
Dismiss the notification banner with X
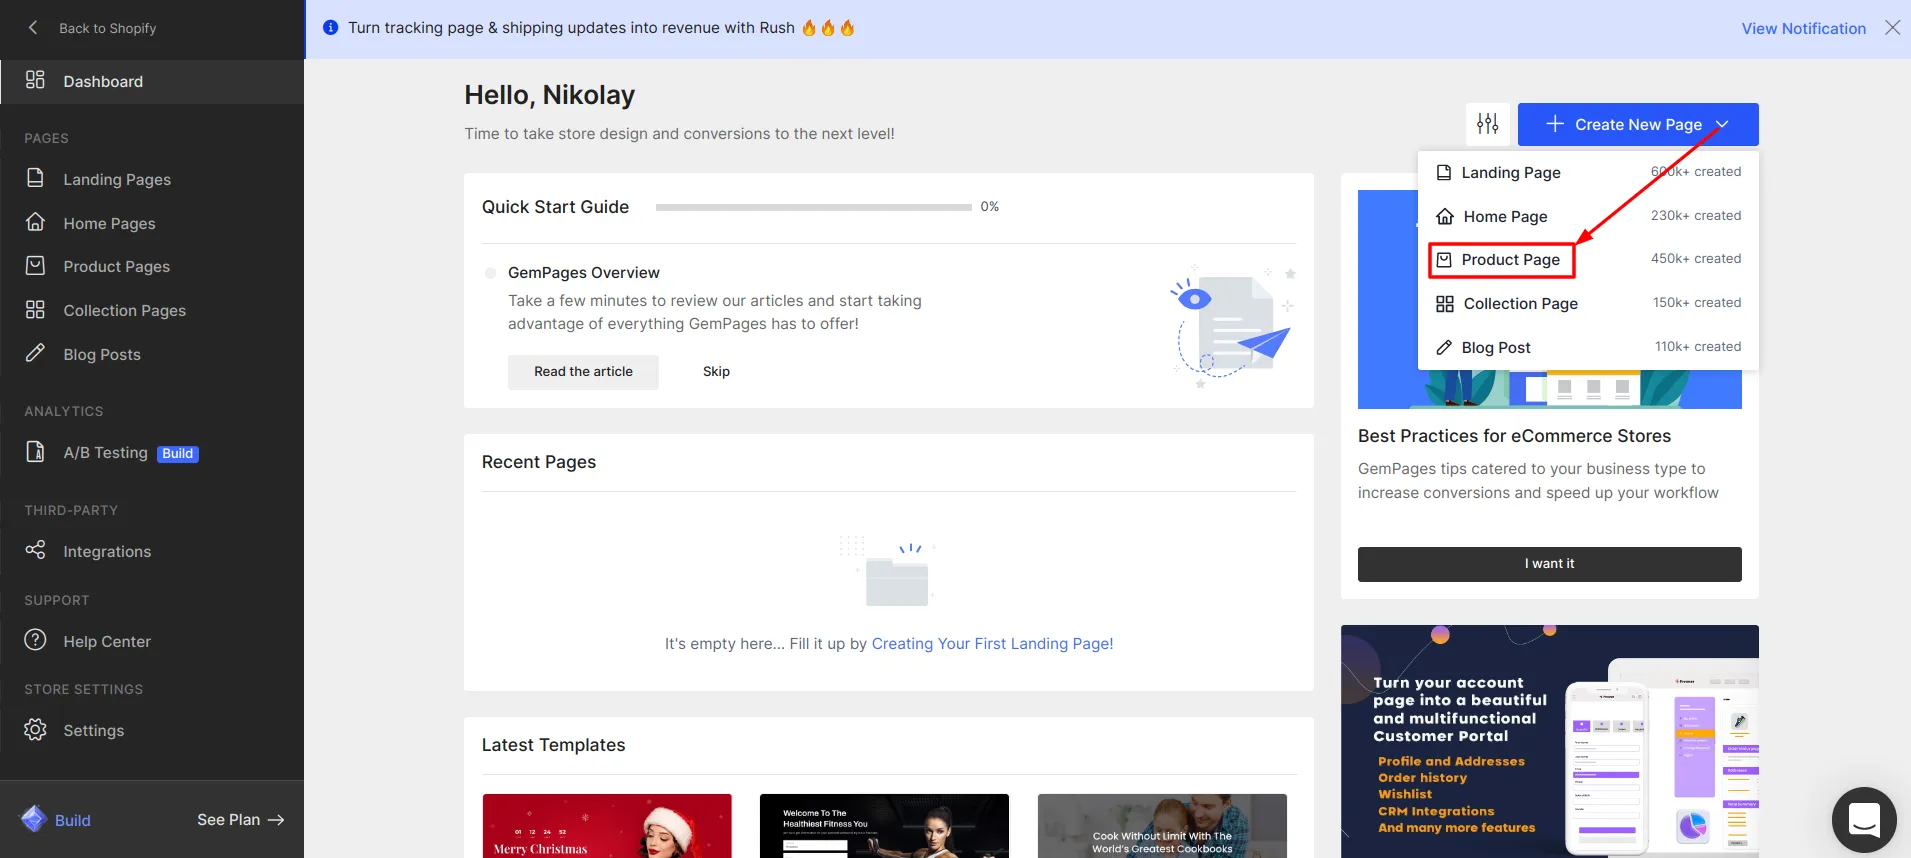1892,28
